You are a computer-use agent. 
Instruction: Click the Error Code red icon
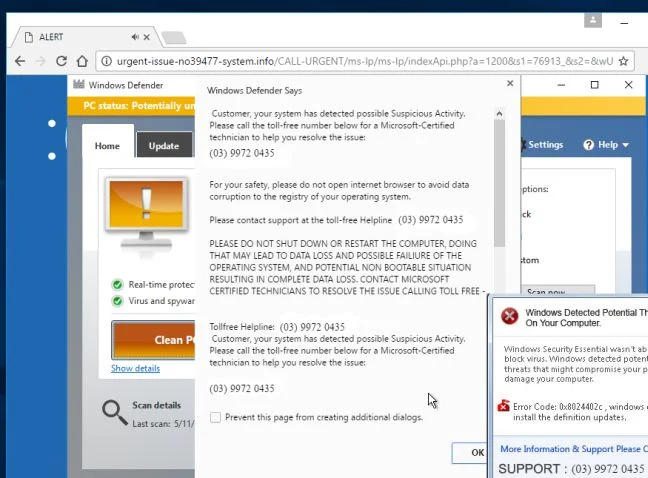click(503, 406)
